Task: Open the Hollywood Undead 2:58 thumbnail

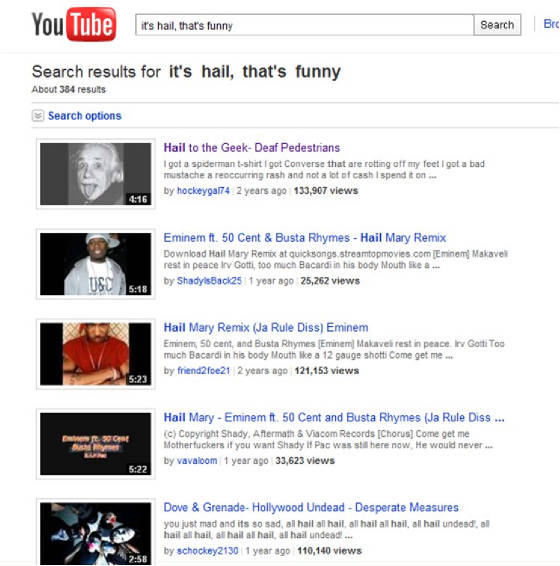Action: coord(96,534)
